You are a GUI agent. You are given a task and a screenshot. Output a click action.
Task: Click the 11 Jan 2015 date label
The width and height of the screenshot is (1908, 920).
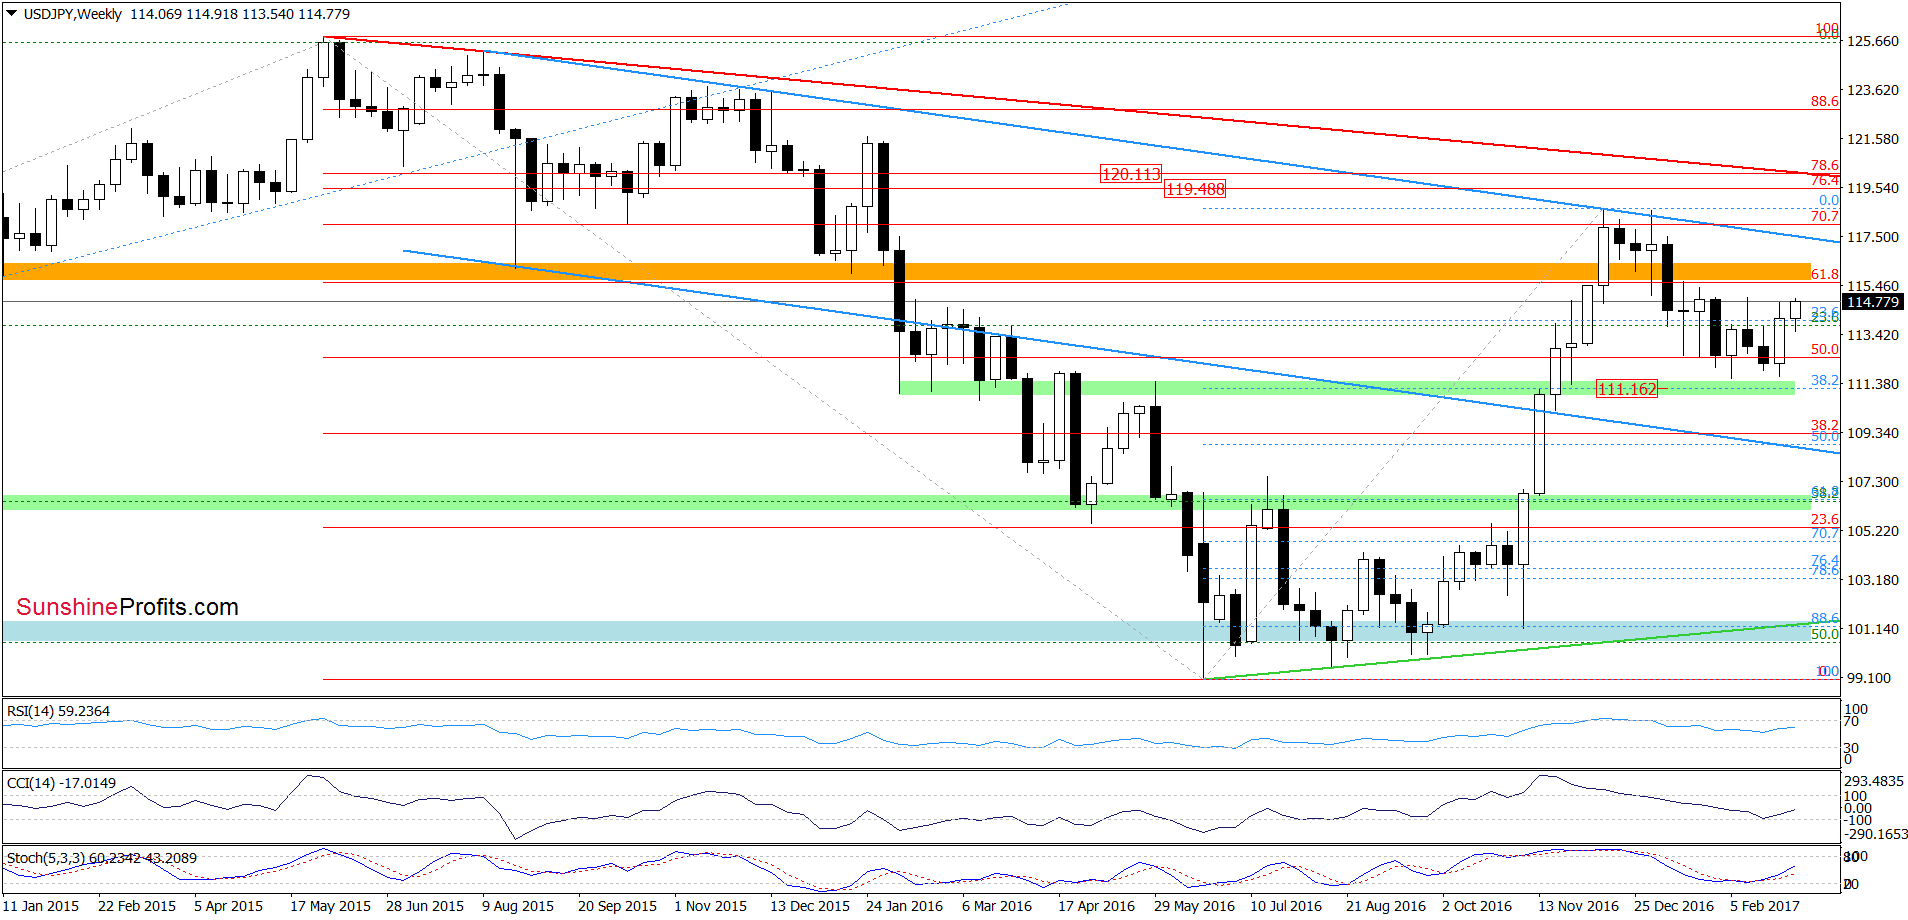tap(41, 906)
